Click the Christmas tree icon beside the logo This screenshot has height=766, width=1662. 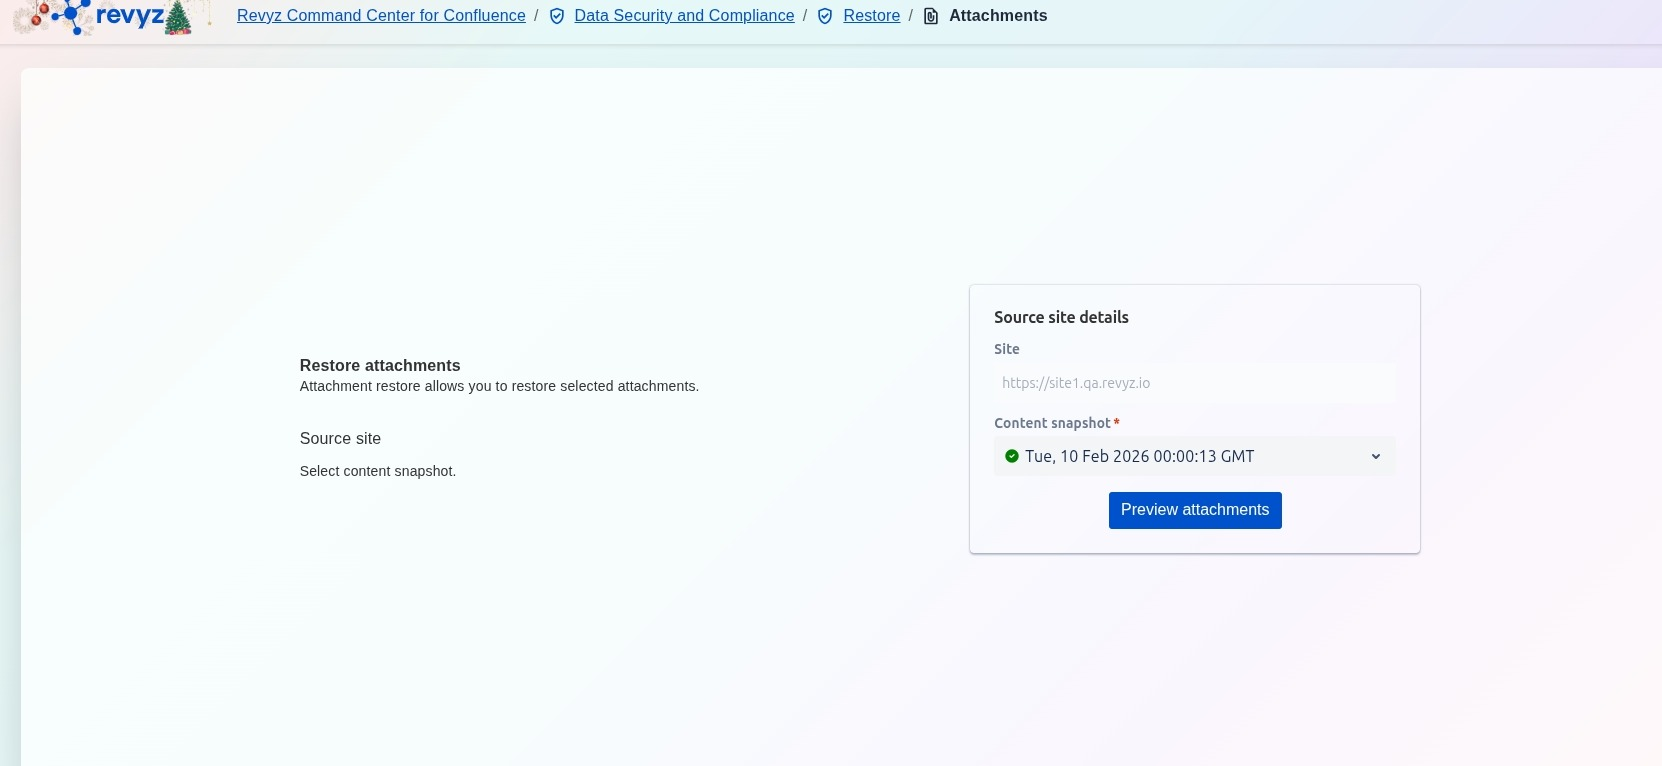pos(178,18)
